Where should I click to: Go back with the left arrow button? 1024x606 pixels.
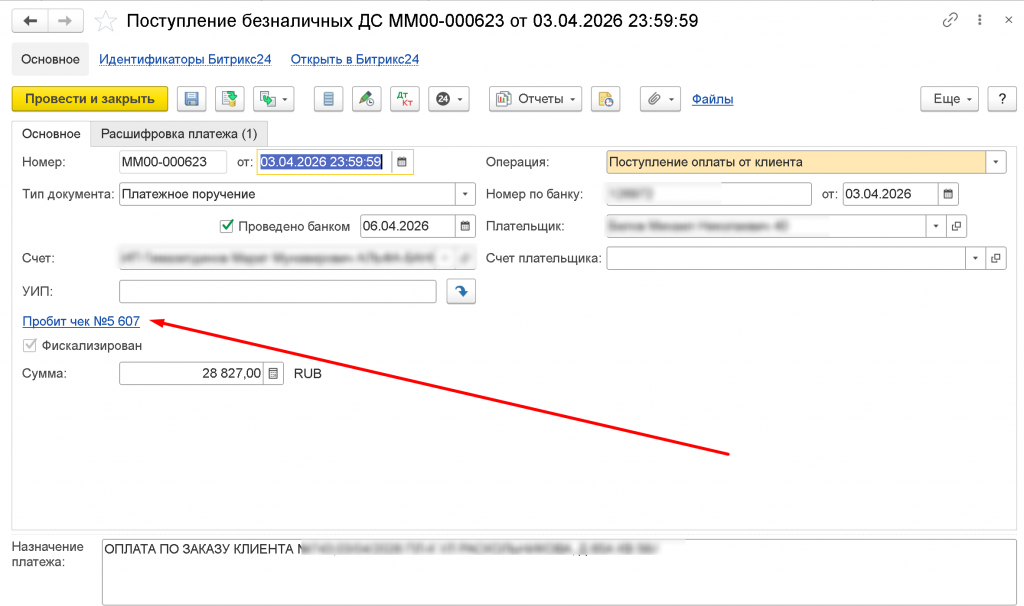[30, 21]
